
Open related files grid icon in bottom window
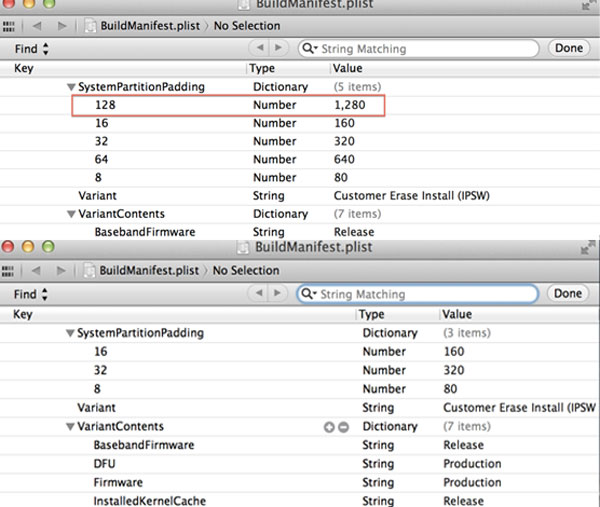[x=10, y=270]
